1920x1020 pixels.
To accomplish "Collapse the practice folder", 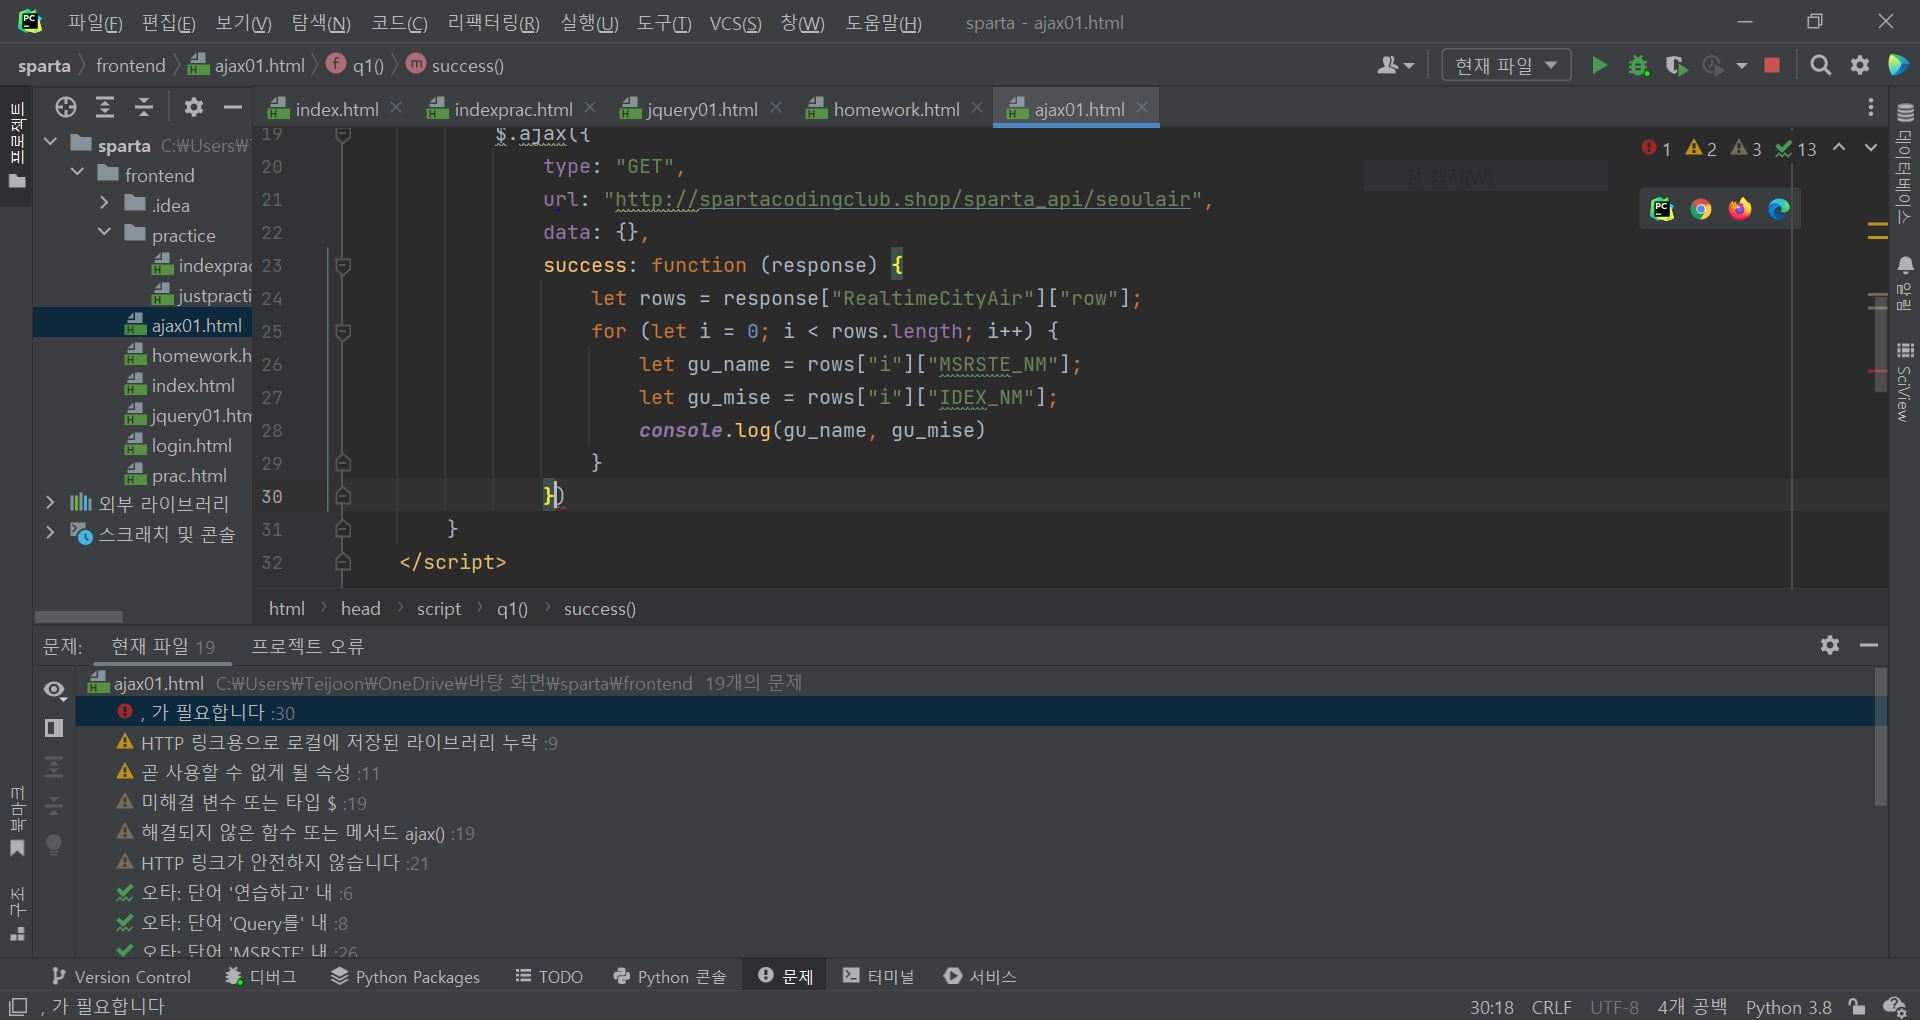I will point(104,234).
